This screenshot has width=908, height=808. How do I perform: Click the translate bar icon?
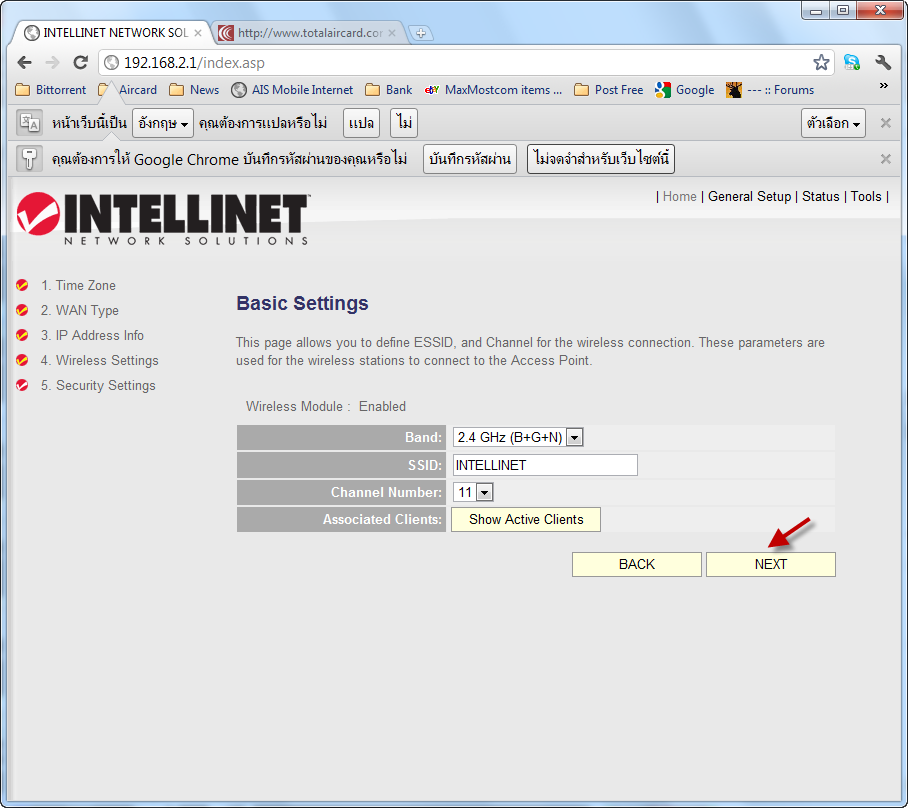click(30, 123)
